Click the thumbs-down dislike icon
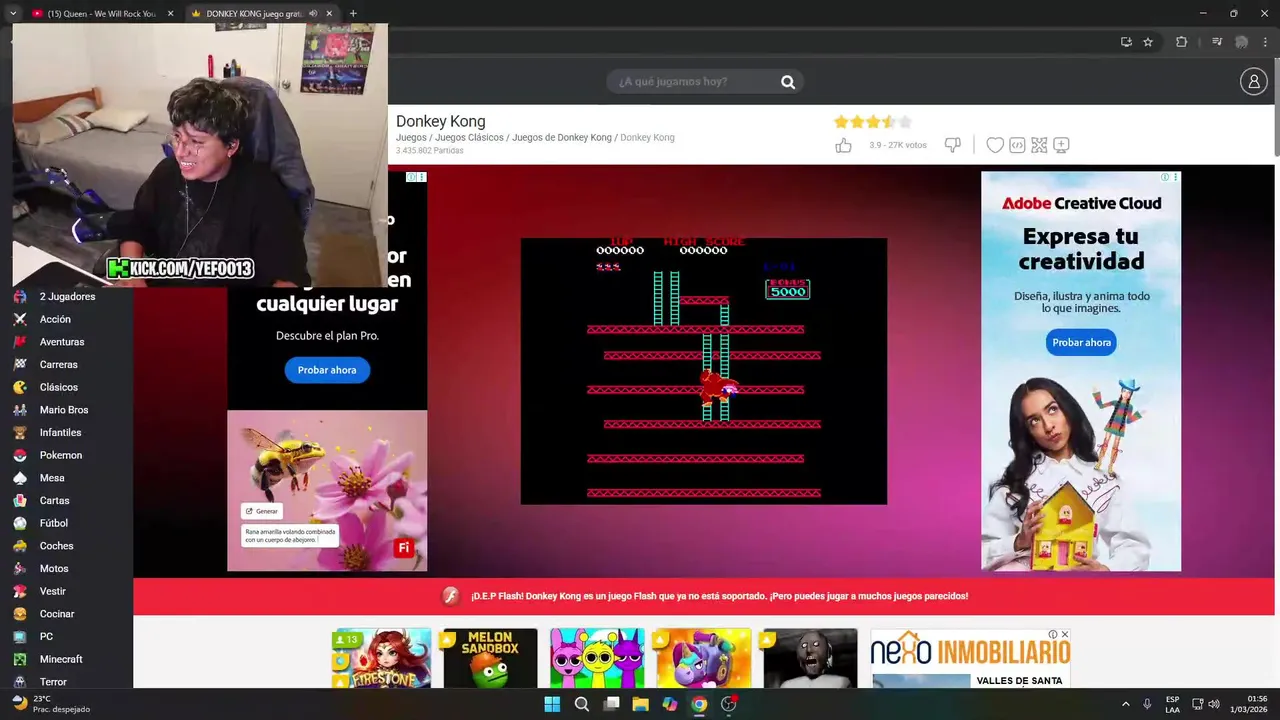Screen dimensions: 1280x720 953,145
